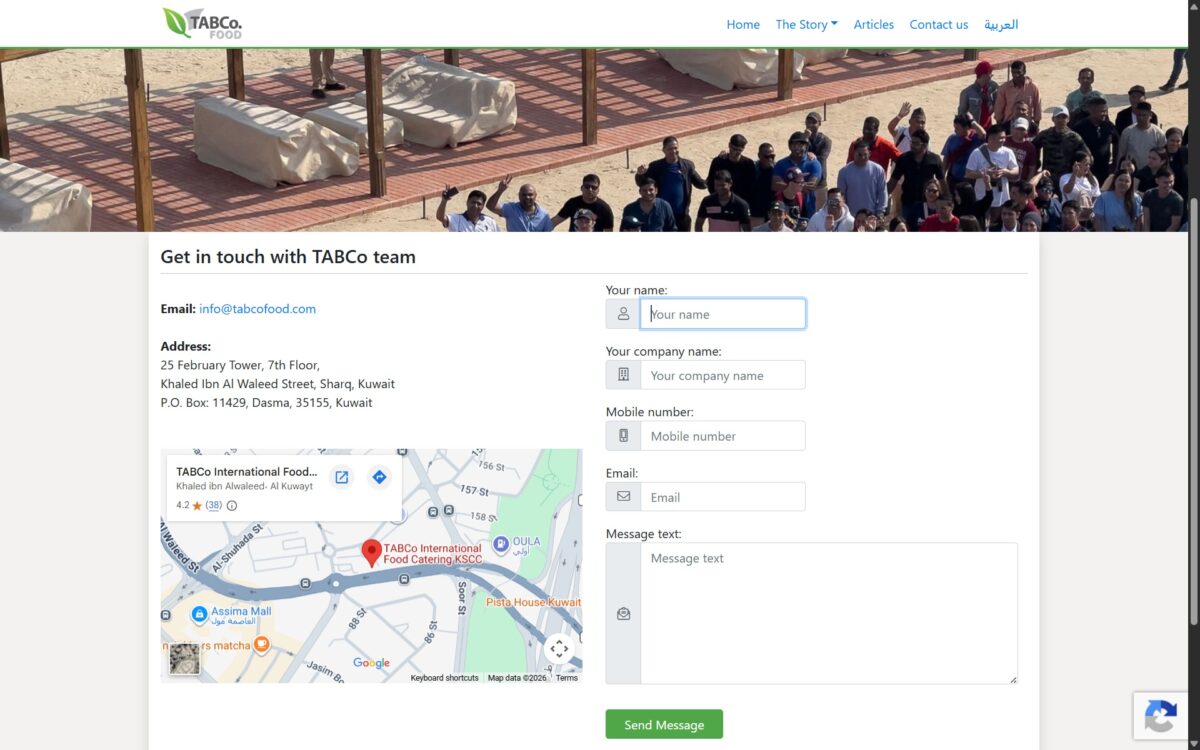Switch to the Arabic language link

pos(1001,24)
